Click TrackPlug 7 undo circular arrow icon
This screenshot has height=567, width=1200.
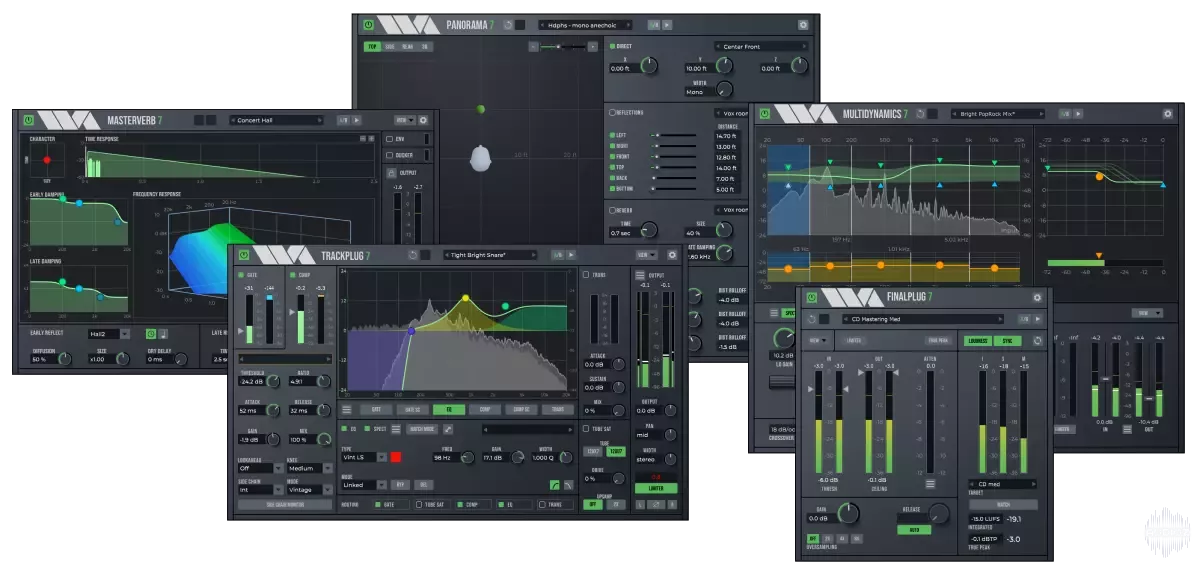[413, 255]
